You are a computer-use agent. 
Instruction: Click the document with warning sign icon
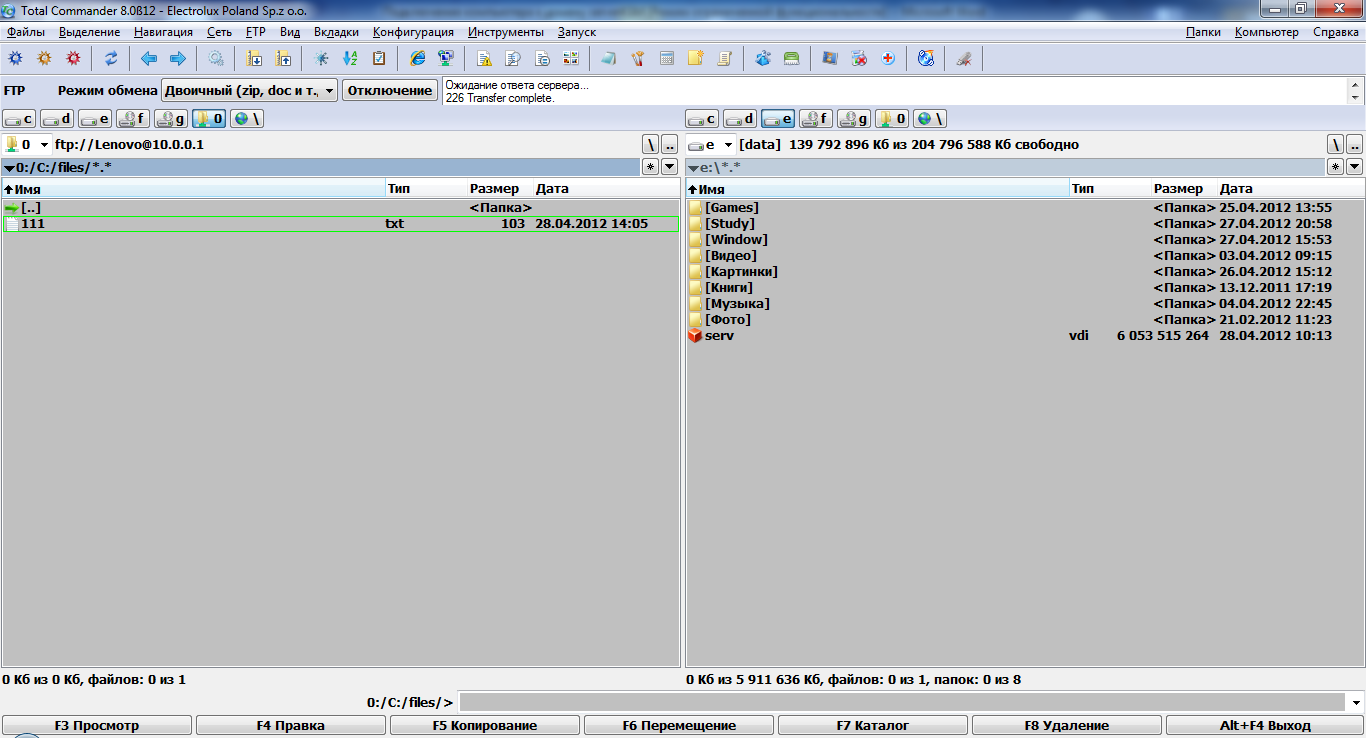484,58
